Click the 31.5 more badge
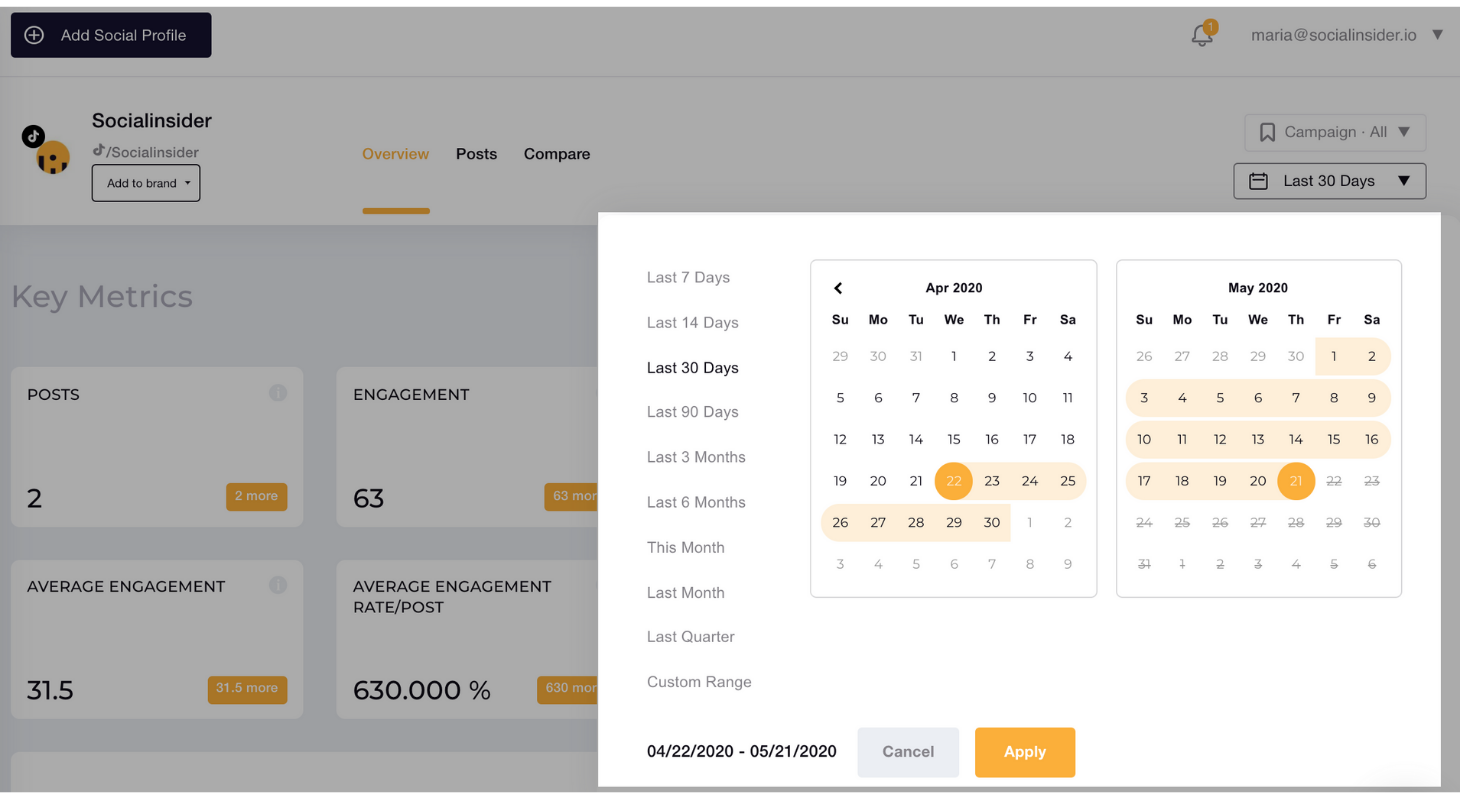The width and height of the screenshot is (1460, 800). pos(246,688)
